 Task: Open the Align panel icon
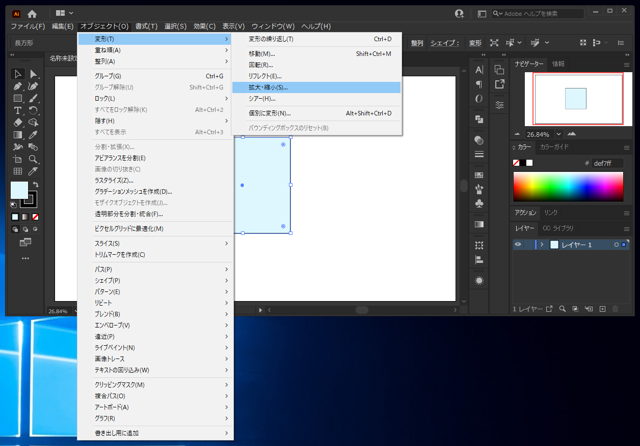[479, 260]
